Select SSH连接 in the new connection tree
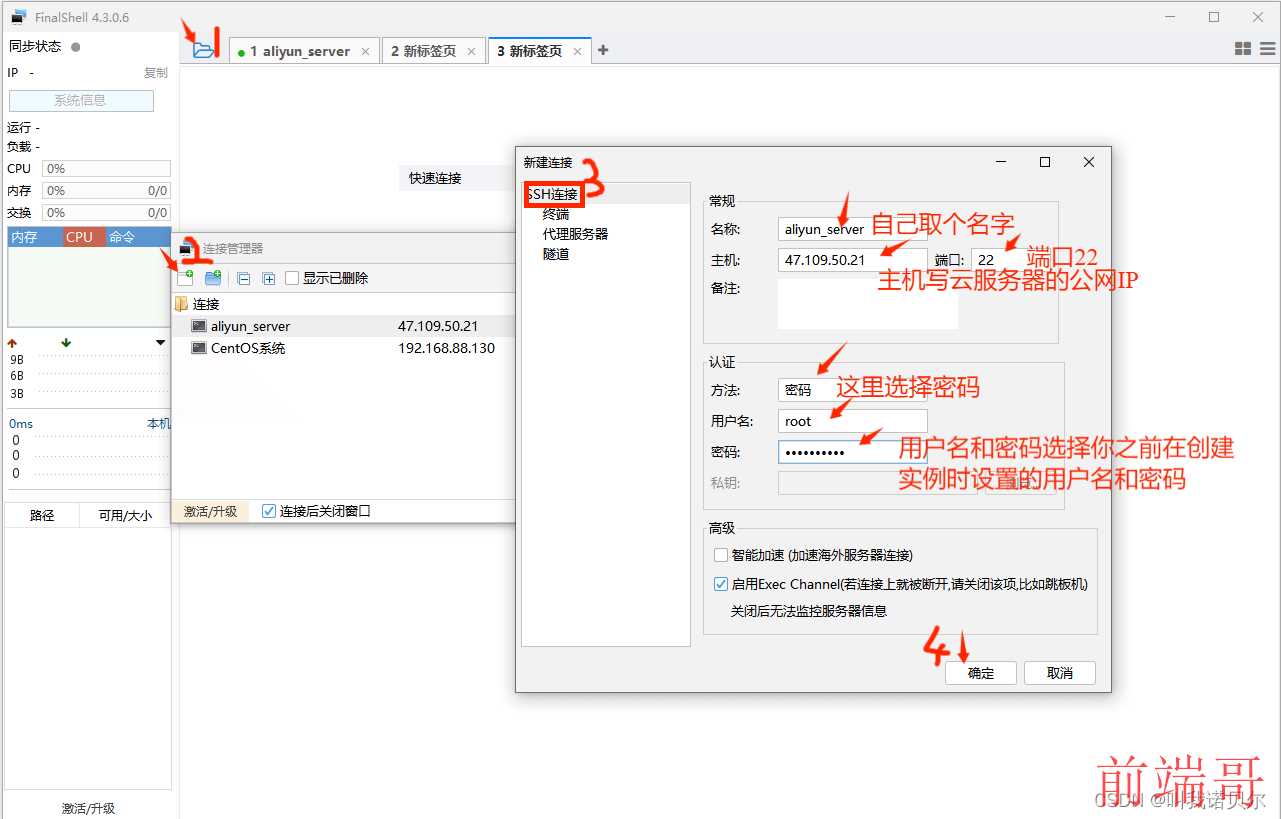Viewport: 1281px width, 819px height. point(552,194)
